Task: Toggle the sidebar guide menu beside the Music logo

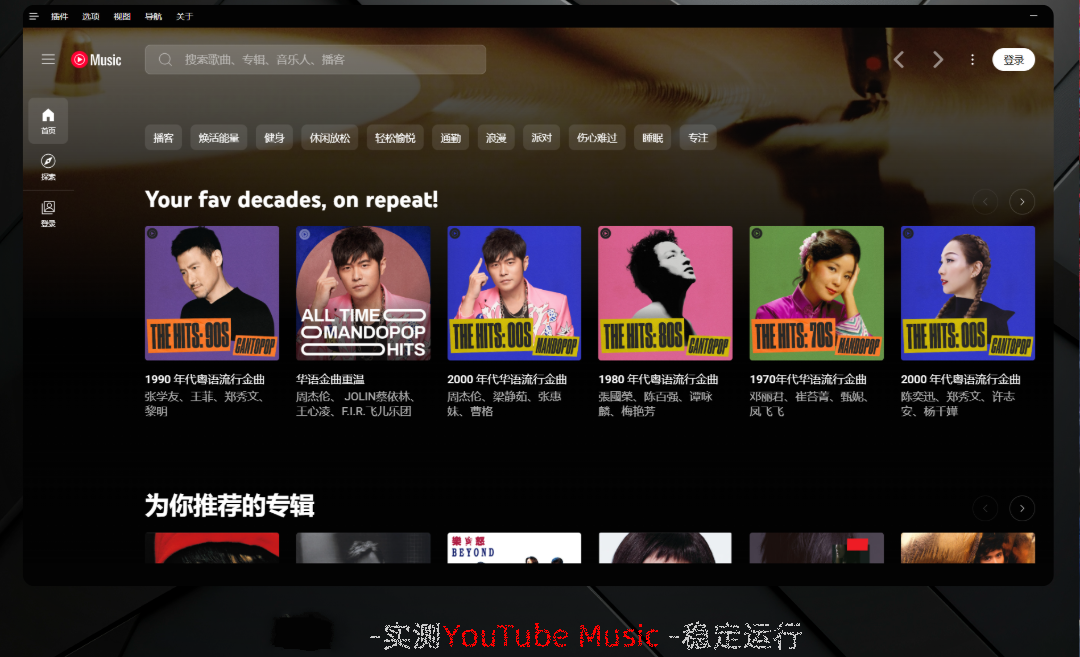Action: 48,60
